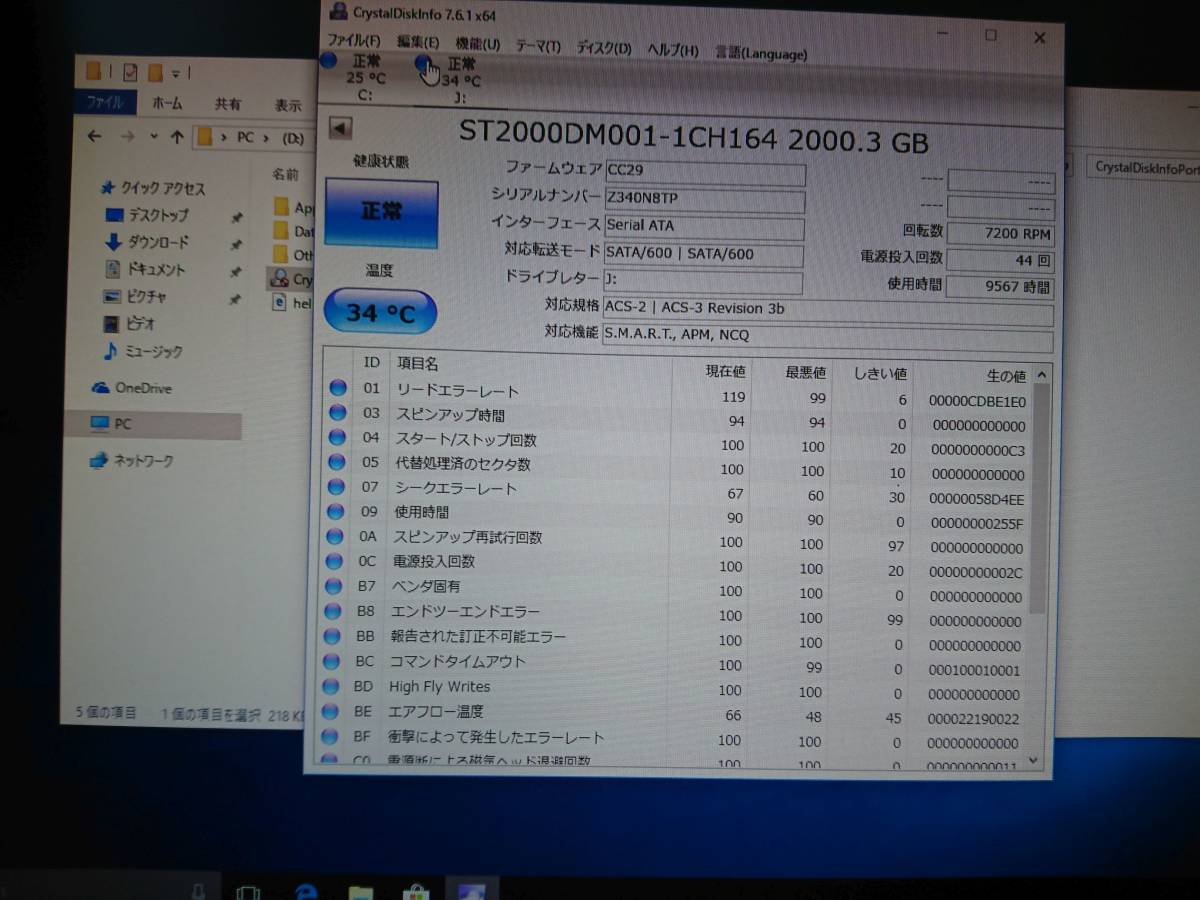Click the 7200 RPM rotation field
The height and width of the screenshot is (900, 1200).
(x=1000, y=234)
